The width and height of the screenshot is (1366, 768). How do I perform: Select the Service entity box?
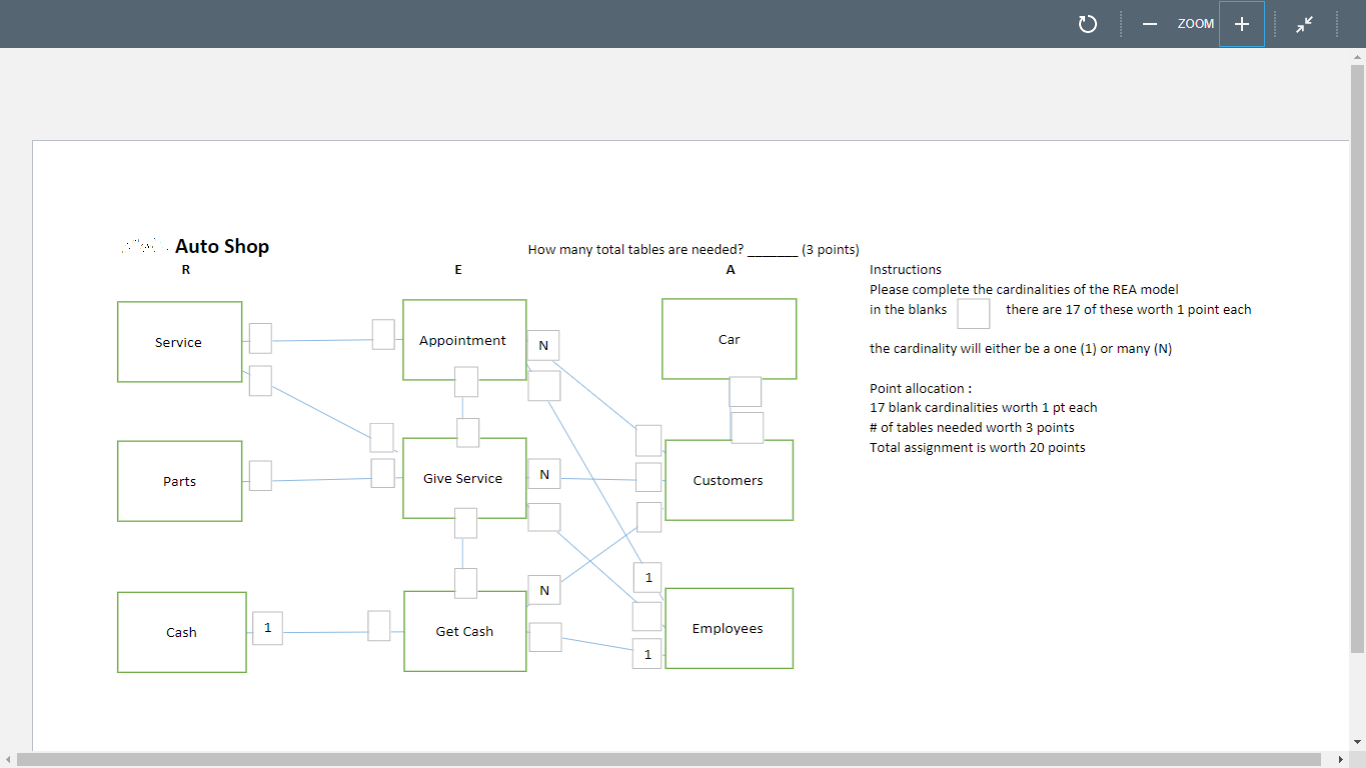click(x=179, y=341)
